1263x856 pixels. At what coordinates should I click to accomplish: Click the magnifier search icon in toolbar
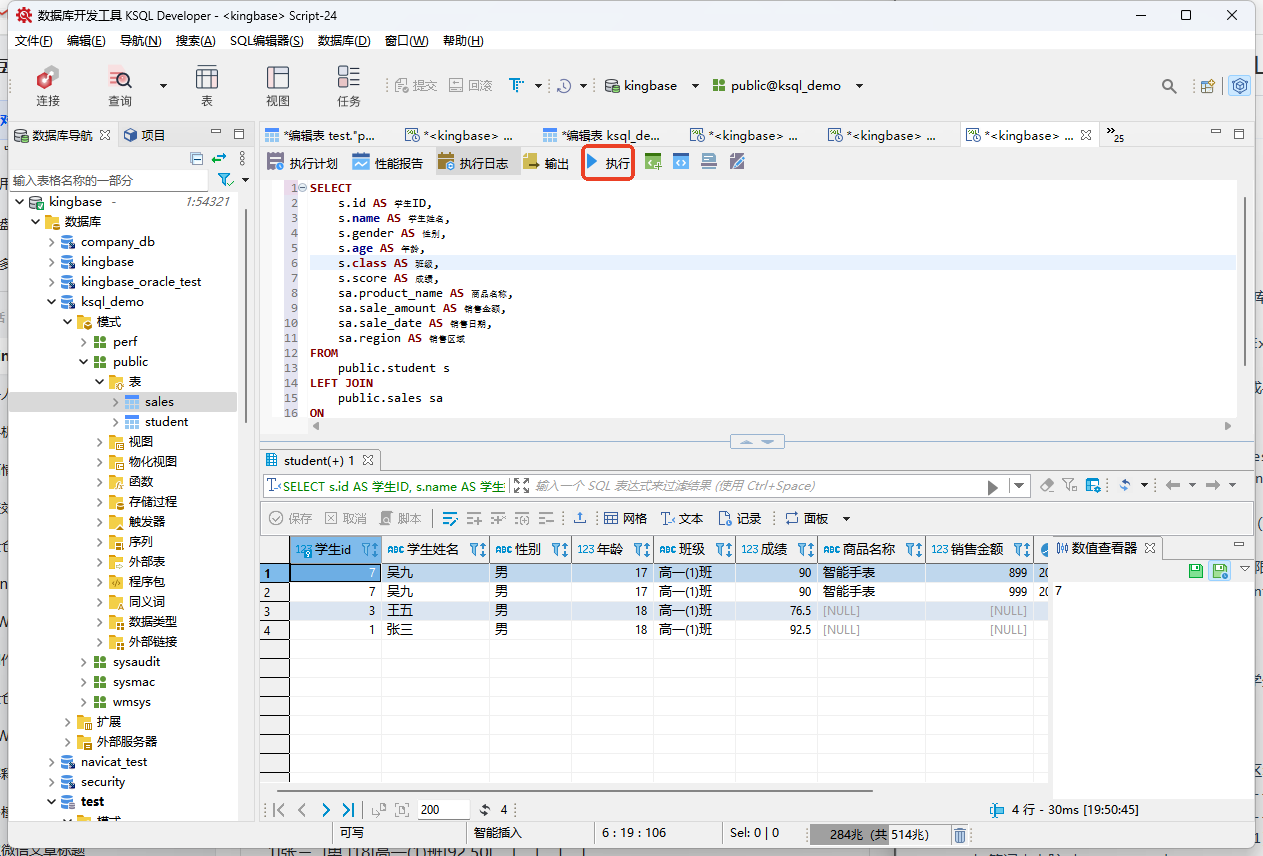click(1169, 86)
